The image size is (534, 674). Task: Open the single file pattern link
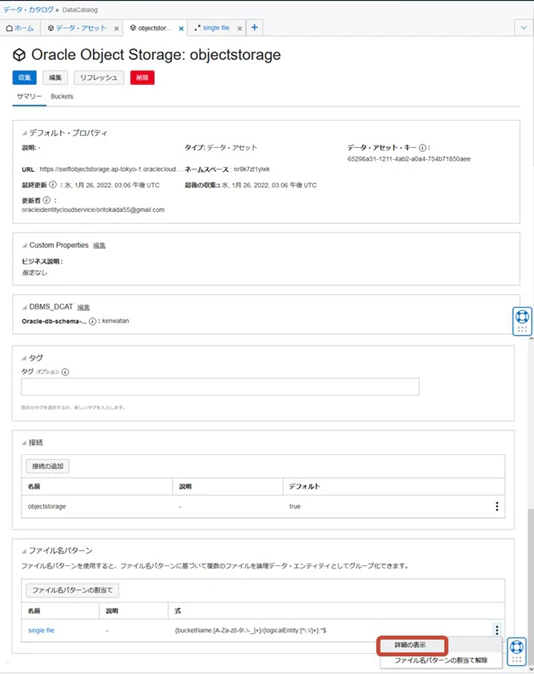click(41, 630)
